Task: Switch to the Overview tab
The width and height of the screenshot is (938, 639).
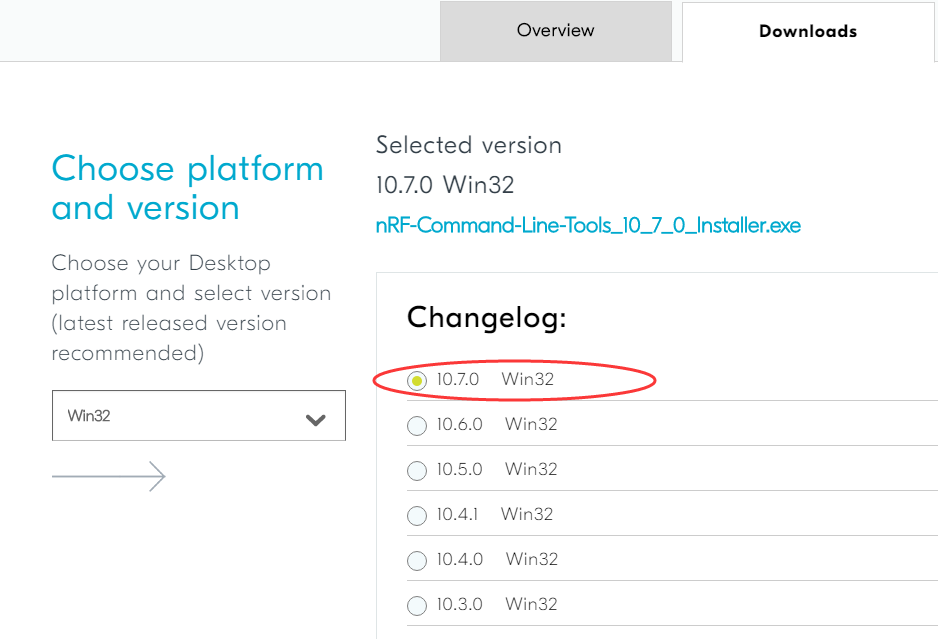Action: [x=555, y=31]
